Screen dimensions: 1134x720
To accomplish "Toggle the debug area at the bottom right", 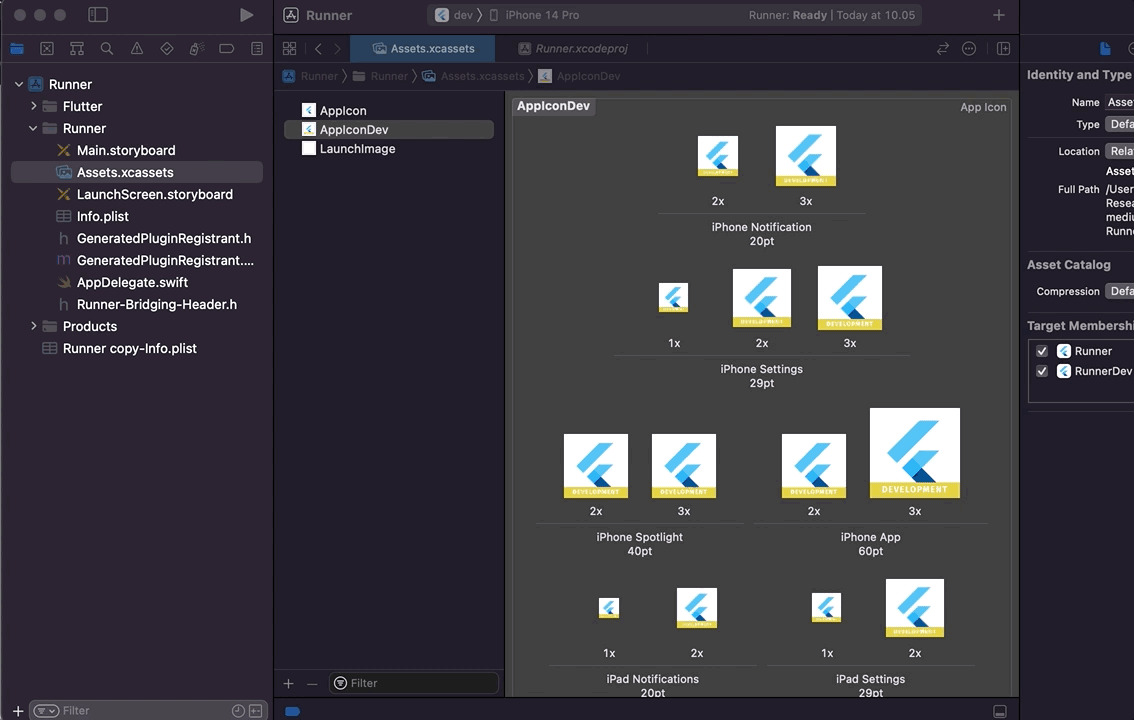I will pyautogui.click(x=999, y=711).
